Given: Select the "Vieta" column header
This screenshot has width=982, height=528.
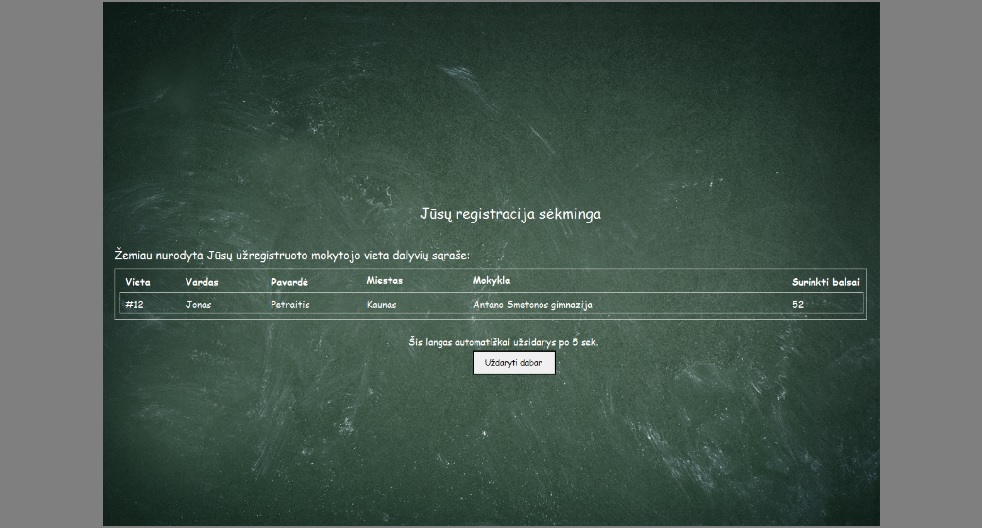Looking at the screenshot, I should (x=138, y=282).
